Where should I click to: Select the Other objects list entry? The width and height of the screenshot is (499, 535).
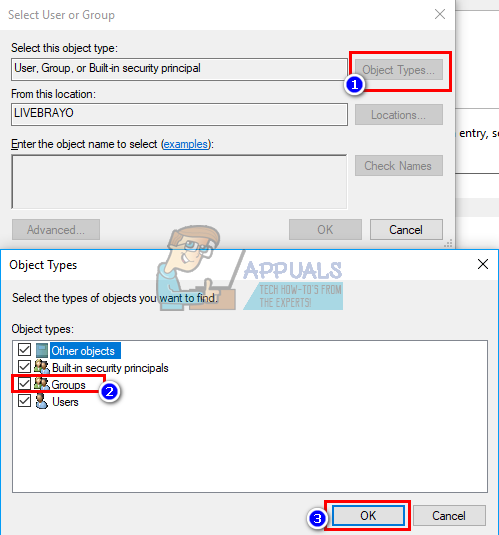tap(83, 351)
